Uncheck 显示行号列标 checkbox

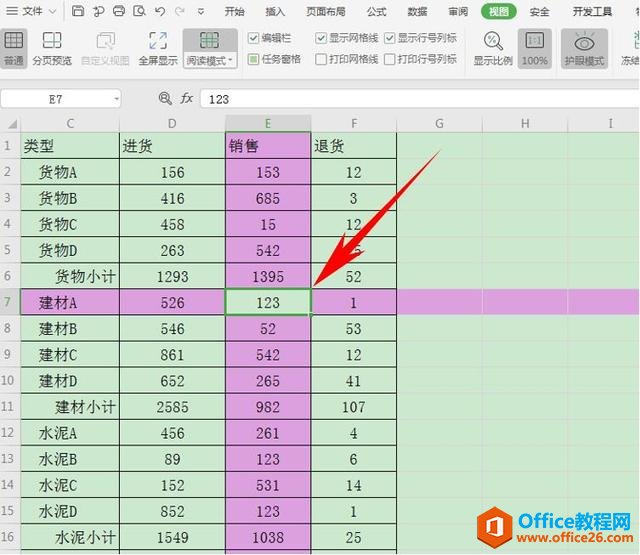coord(390,38)
